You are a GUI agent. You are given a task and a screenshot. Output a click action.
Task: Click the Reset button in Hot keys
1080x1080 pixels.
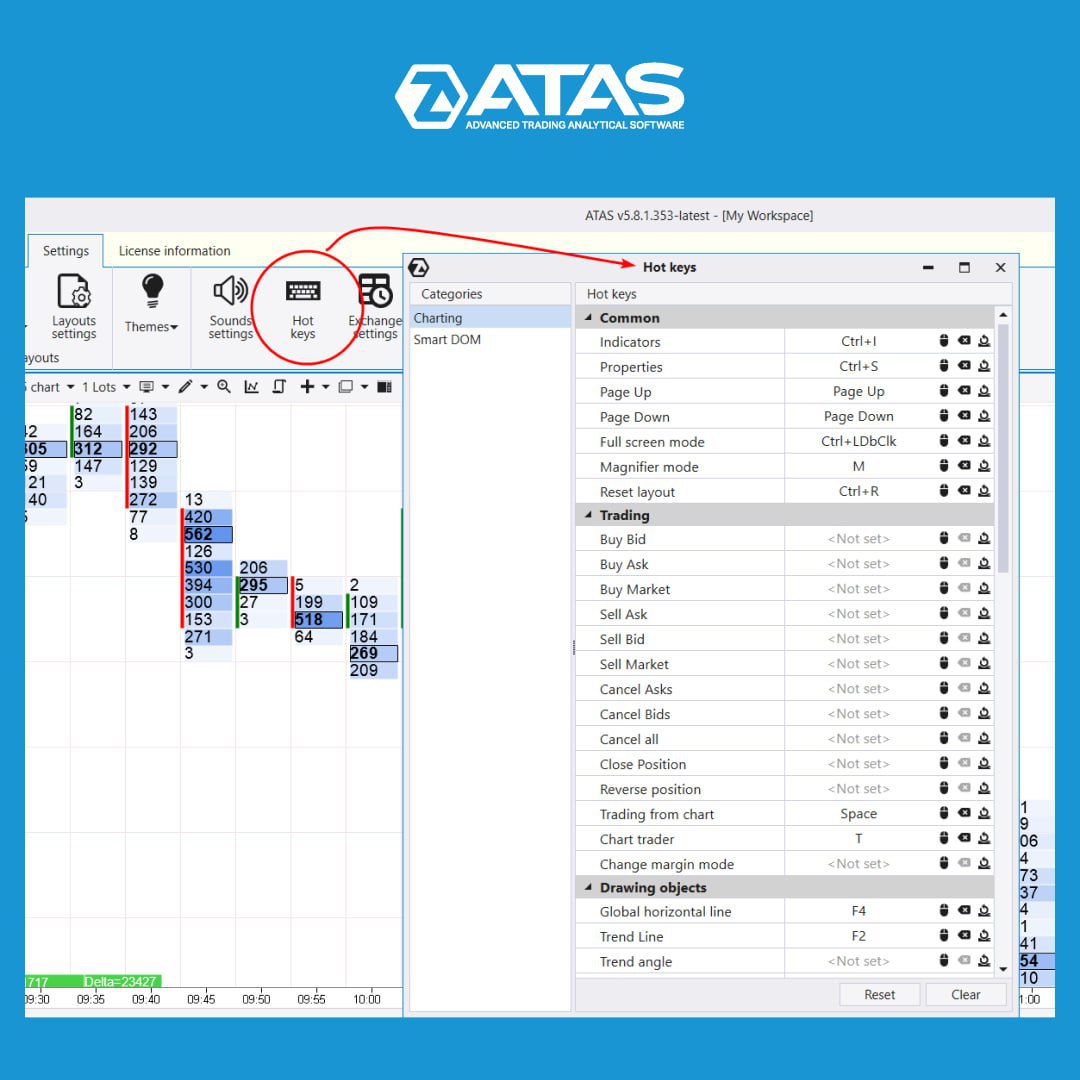tap(880, 995)
